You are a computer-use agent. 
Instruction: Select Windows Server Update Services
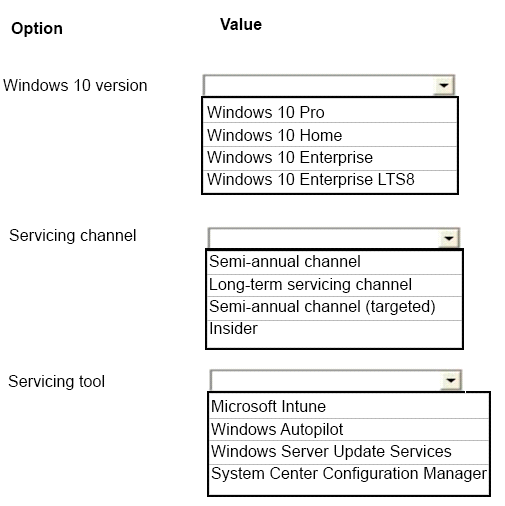349,452
